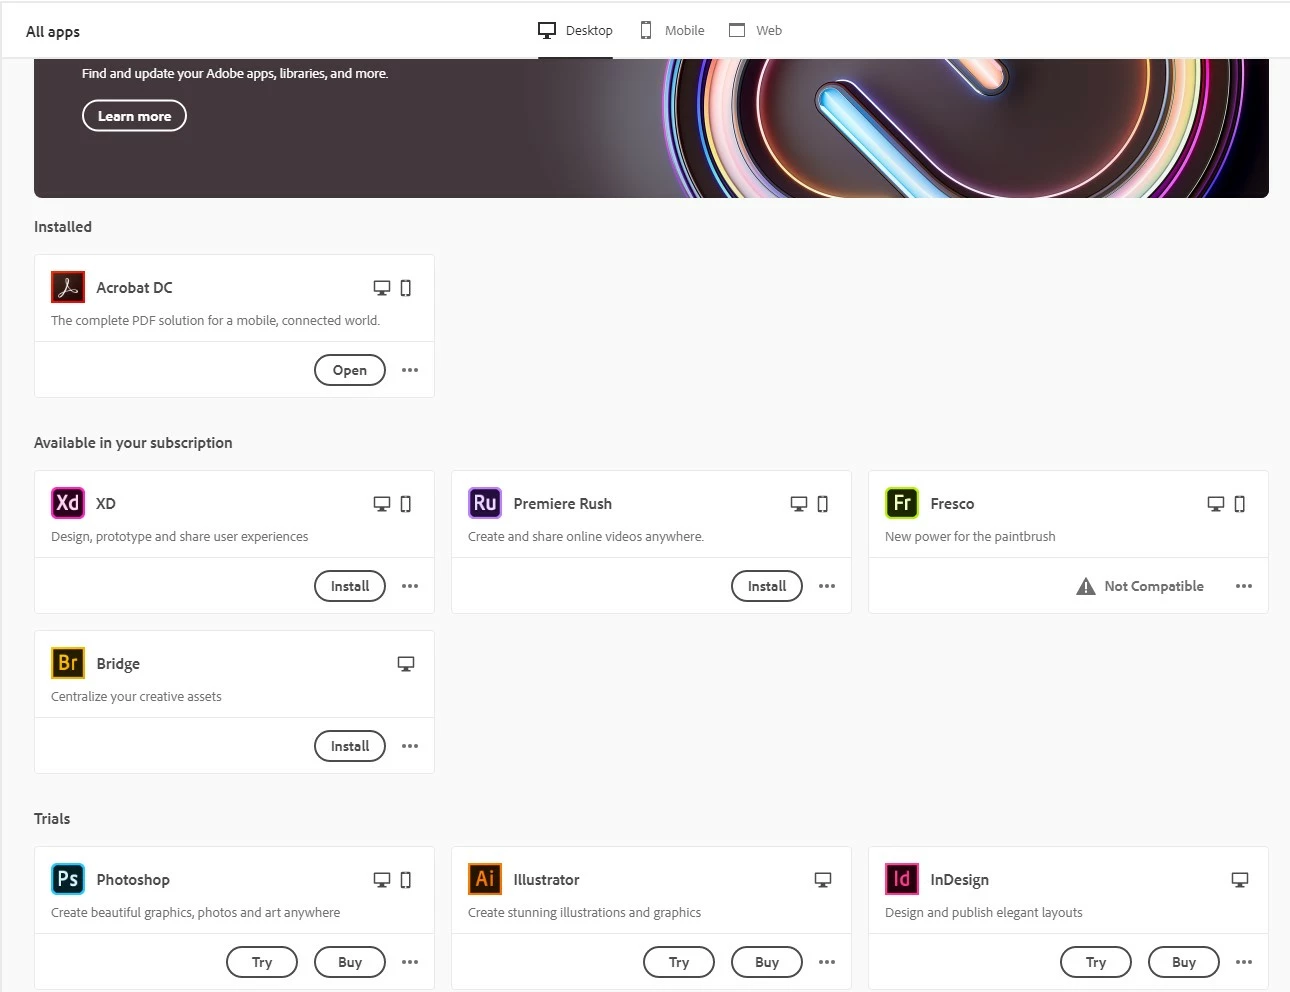
Task: Open more options menu for Illustrator
Action: click(x=827, y=962)
